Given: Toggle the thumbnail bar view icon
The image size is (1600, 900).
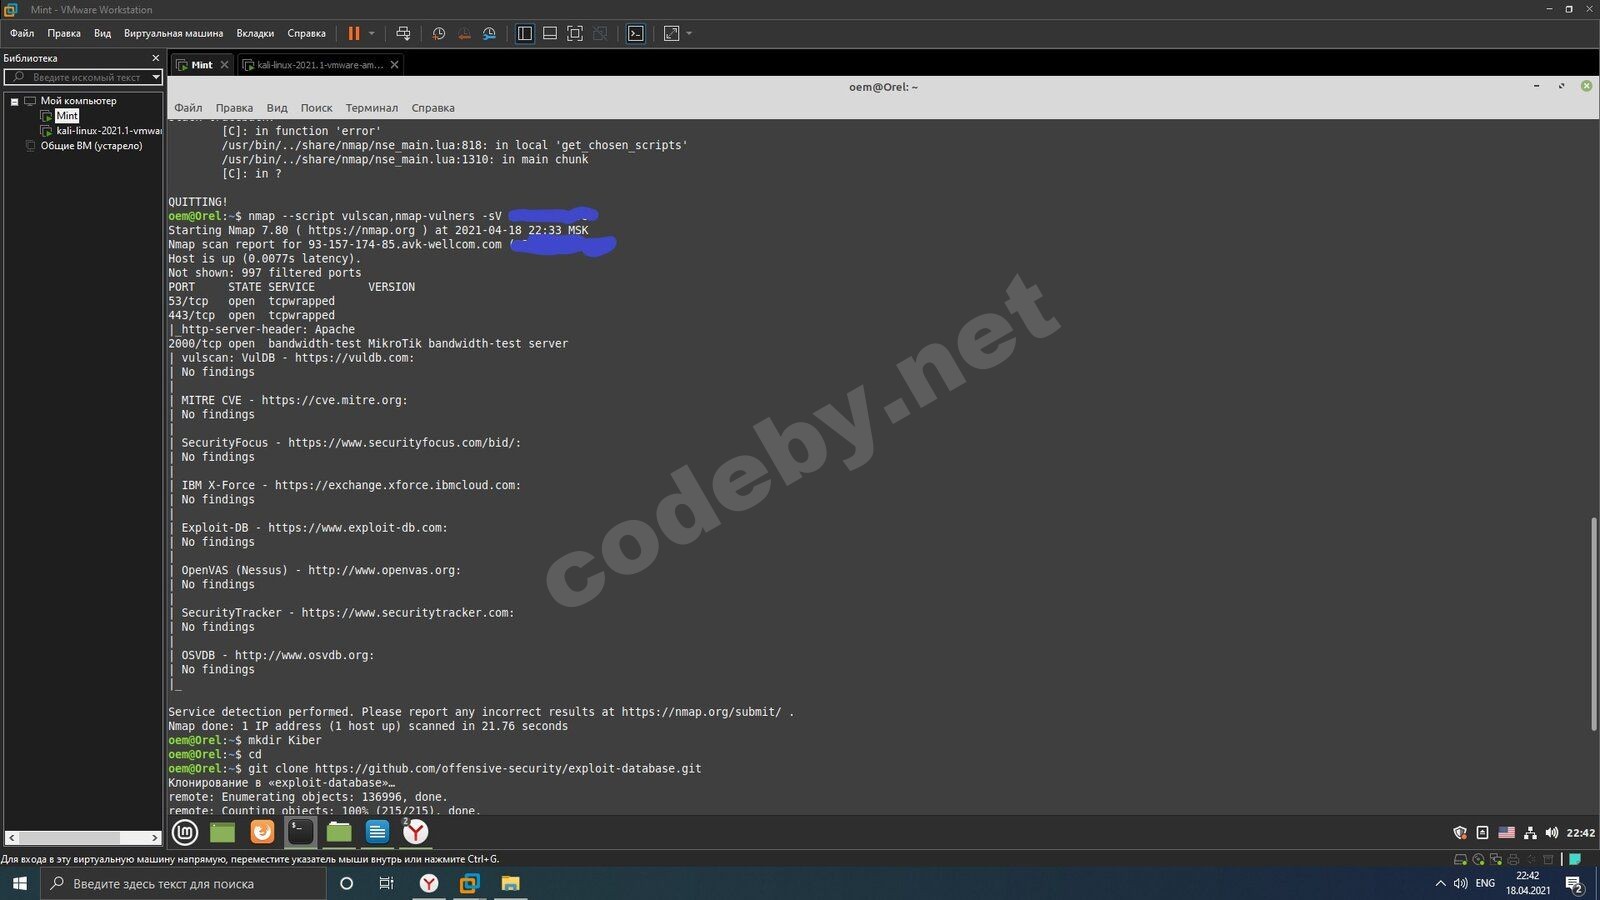Looking at the screenshot, I should coord(550,33).
